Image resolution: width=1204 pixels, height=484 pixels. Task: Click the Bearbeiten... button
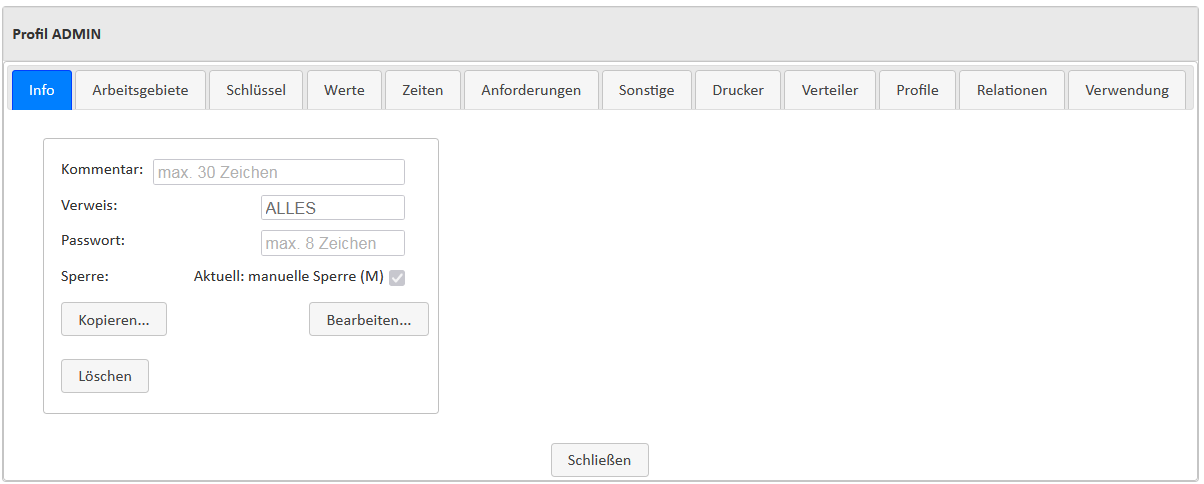click(369, 320)
